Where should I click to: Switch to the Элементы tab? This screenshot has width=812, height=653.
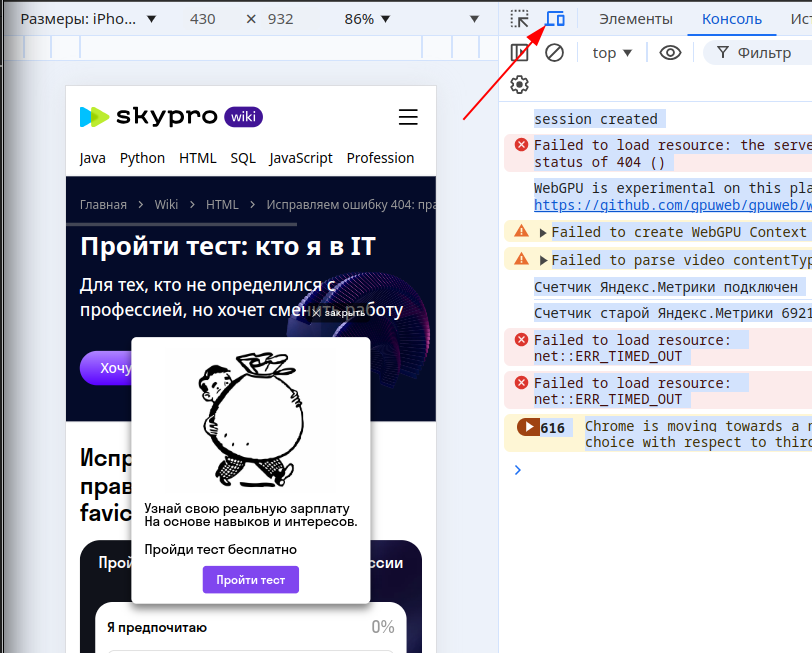pyautogui.click(x=636, y=19)
